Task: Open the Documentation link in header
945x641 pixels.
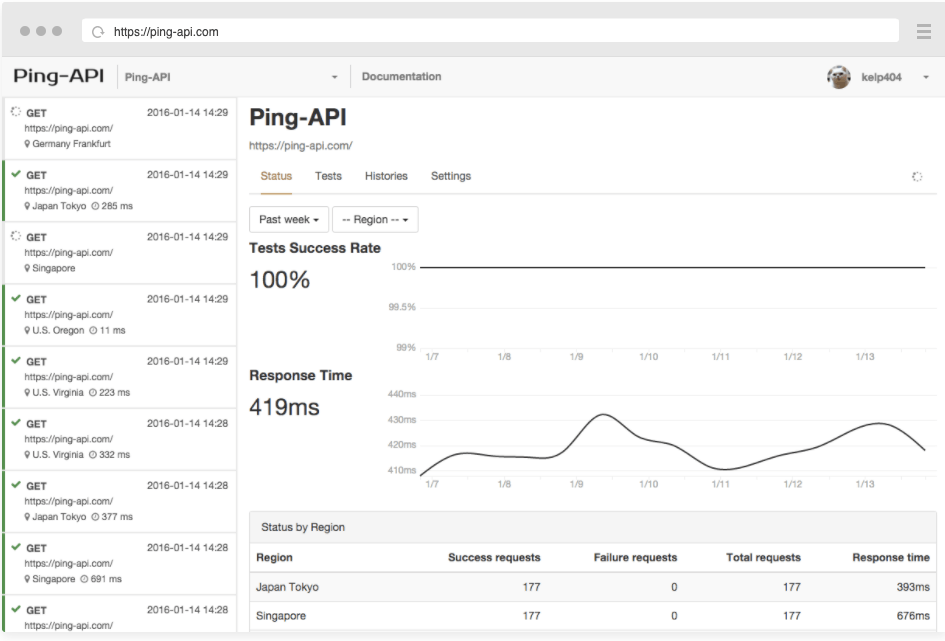Action: 401,77
